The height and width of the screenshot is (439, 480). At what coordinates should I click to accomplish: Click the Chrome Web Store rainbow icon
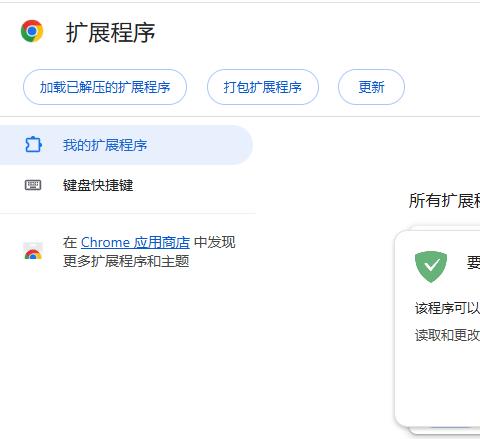[x=33, y=252]
